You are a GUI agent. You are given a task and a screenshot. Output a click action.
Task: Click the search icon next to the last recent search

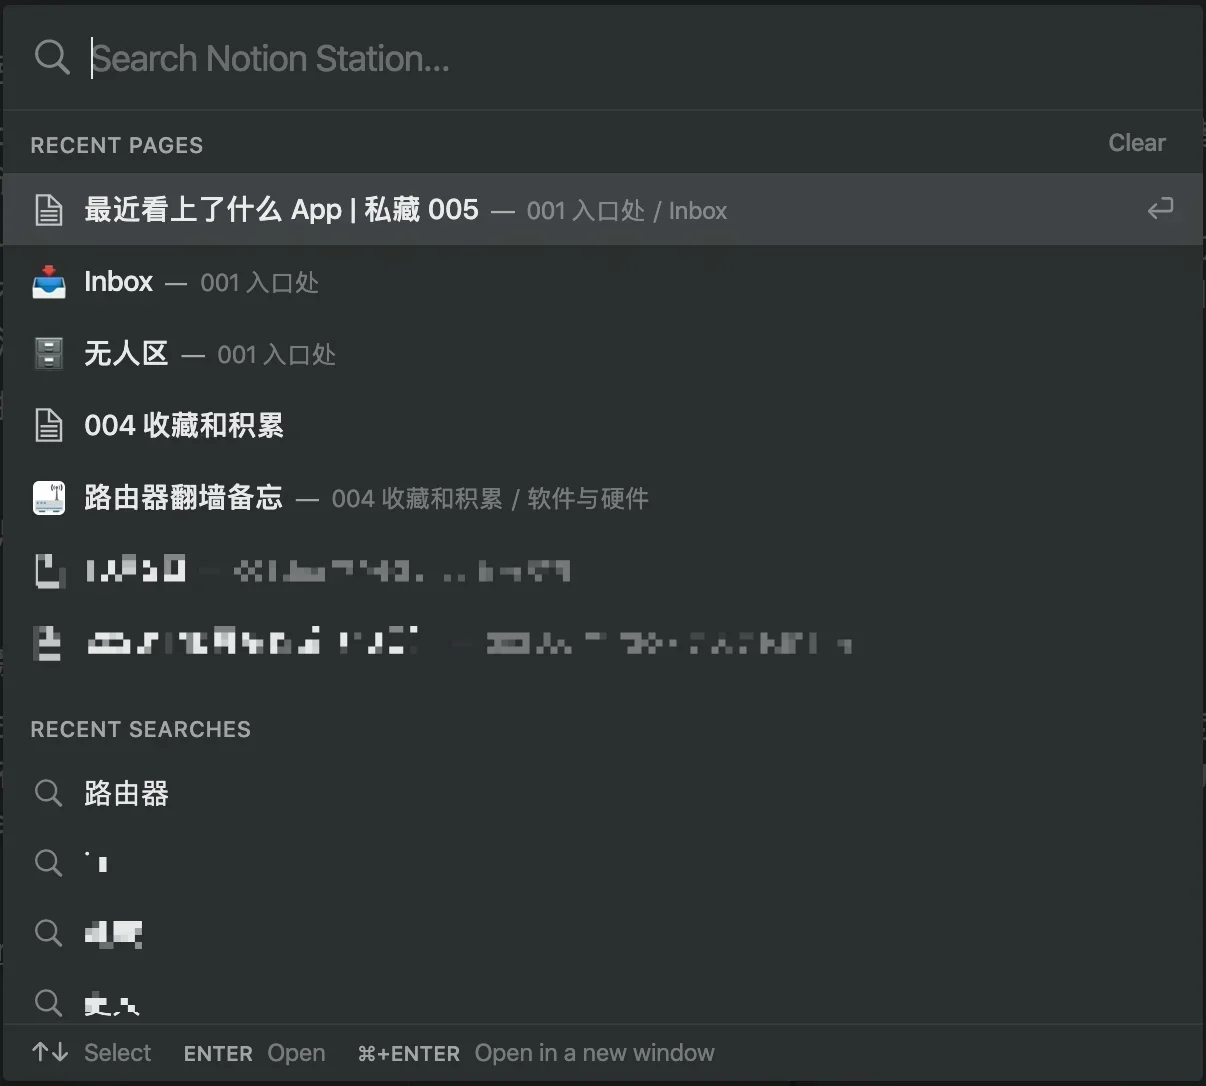coord(48,1003)
